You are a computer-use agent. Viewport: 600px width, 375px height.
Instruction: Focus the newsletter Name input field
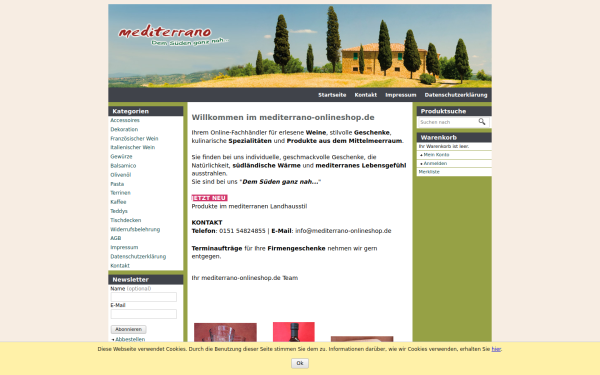(x=143, y=297)
